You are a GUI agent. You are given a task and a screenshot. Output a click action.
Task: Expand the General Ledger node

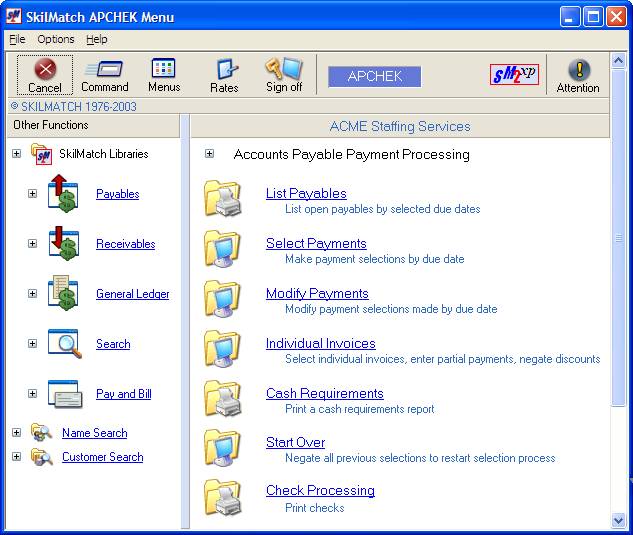tap(32, 294)
